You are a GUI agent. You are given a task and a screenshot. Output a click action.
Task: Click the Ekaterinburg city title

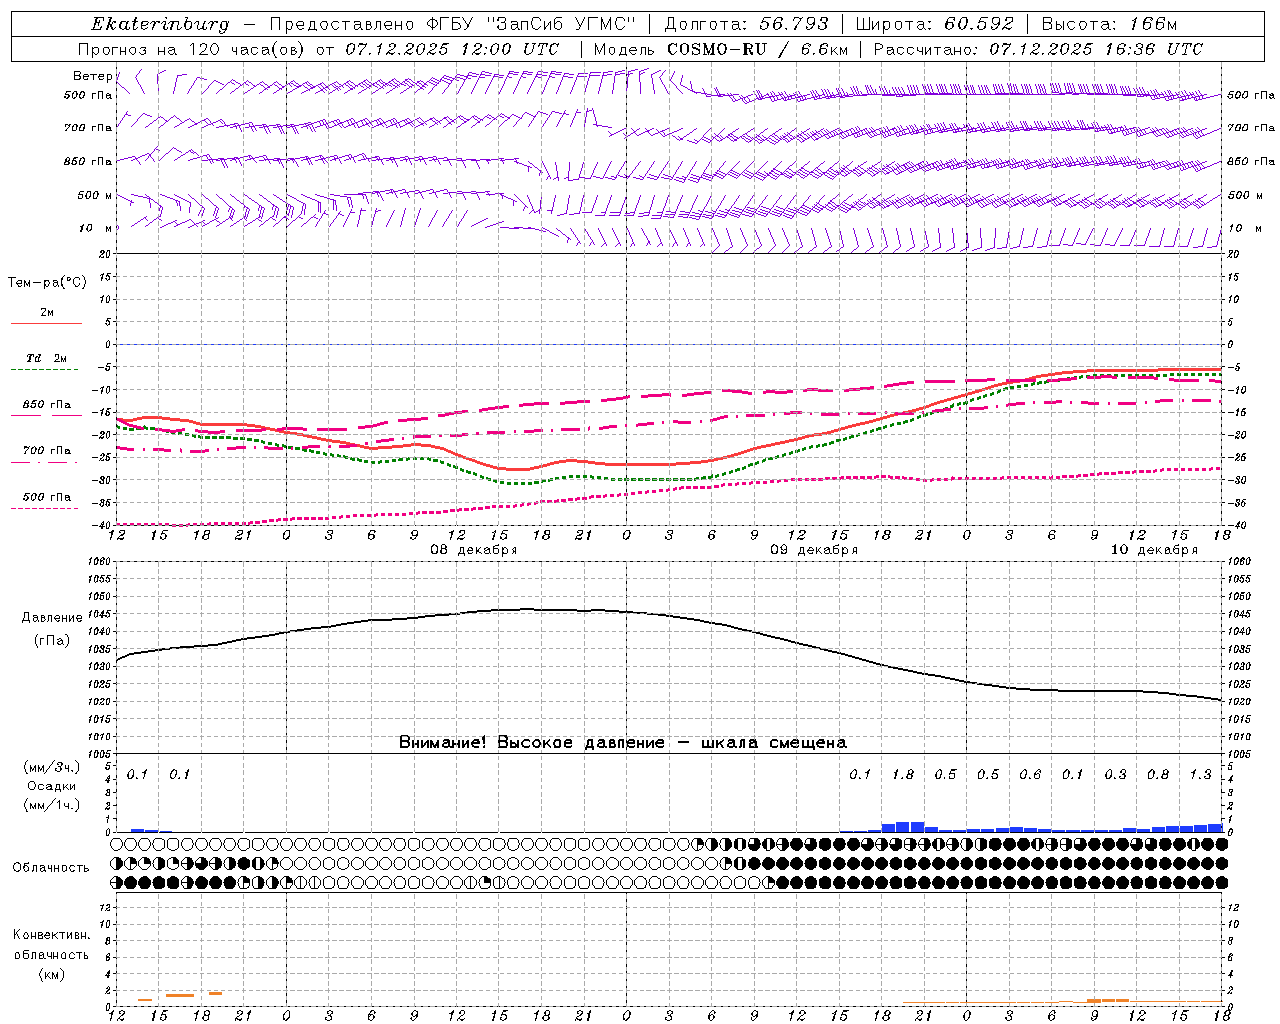coord(160,24)
